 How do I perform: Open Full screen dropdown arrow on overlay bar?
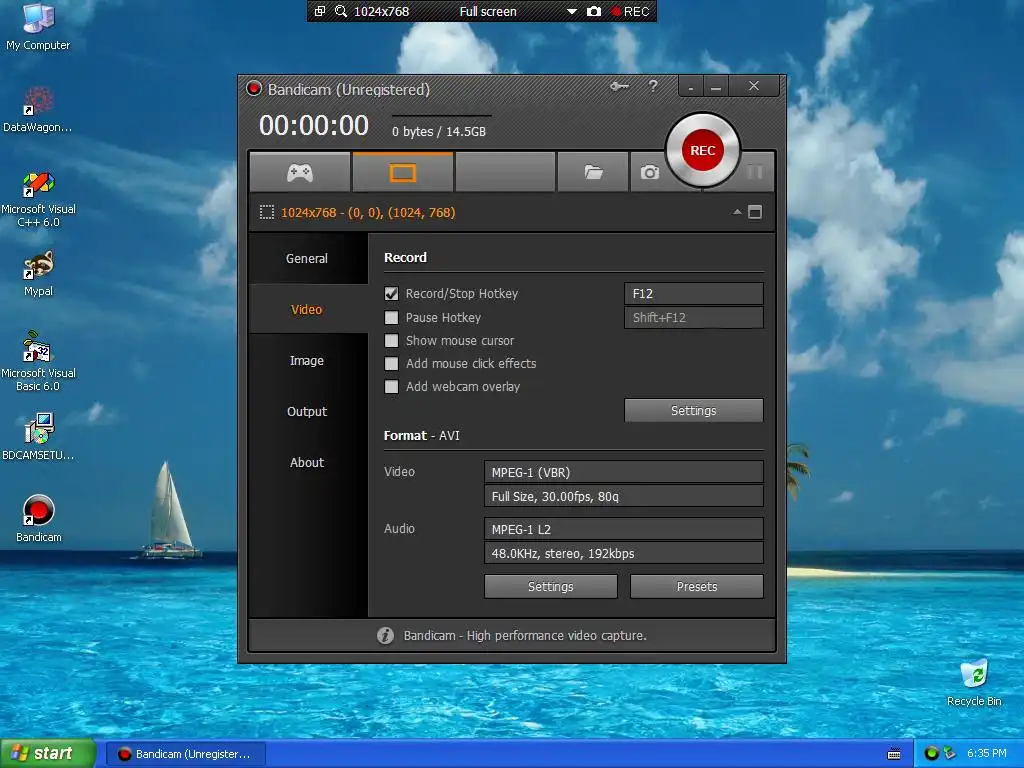(571, 11)
